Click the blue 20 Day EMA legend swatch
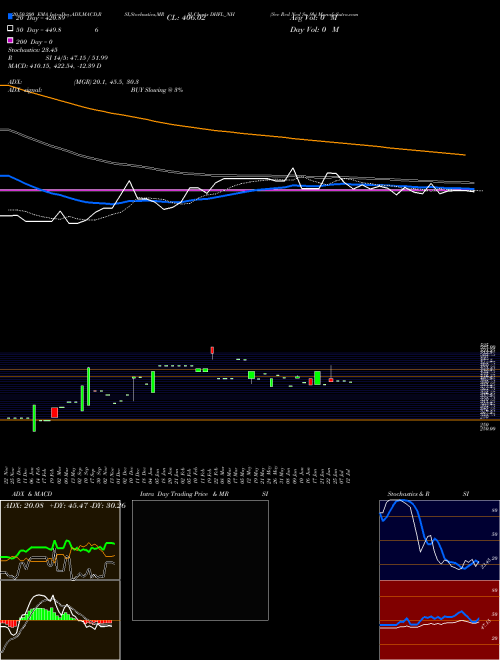 click(x=10, y=17)
